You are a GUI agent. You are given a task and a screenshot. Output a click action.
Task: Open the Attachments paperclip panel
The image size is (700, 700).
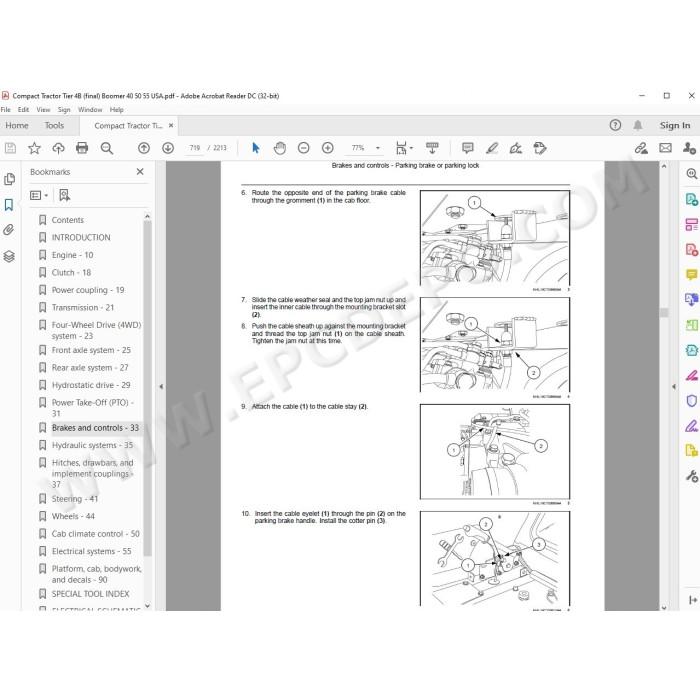(x=9, y=230)
